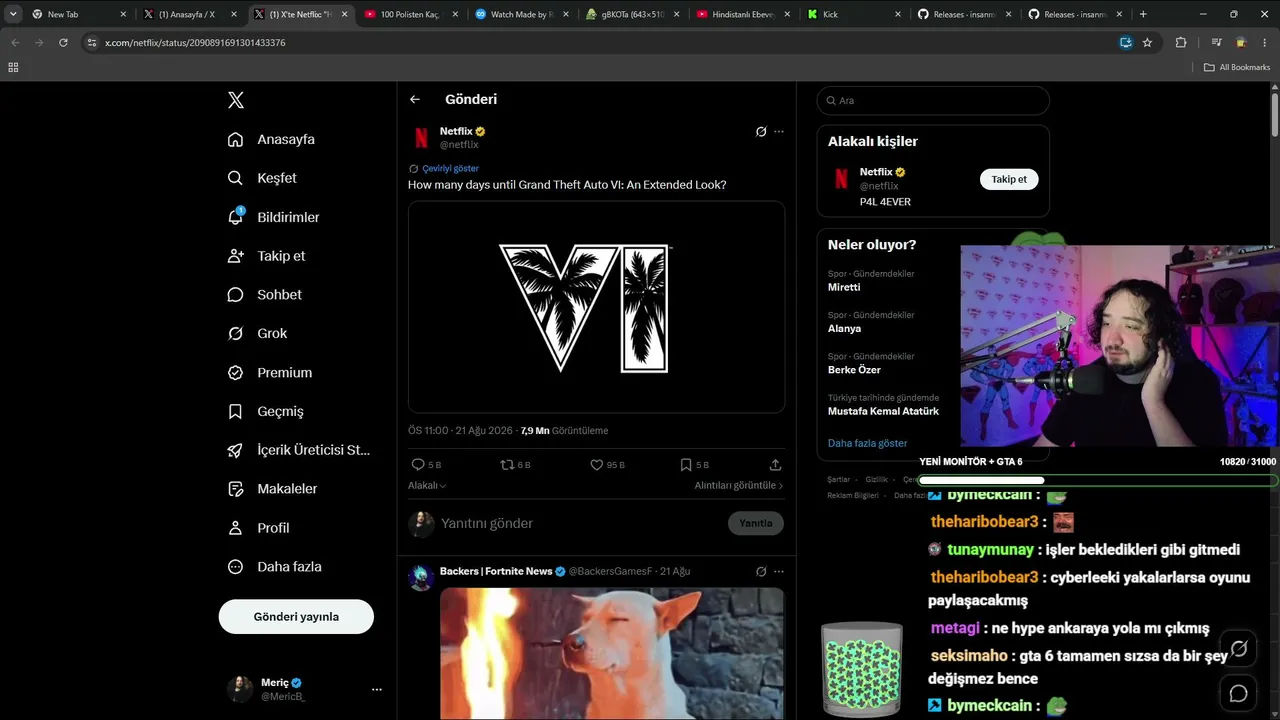Open the apps grid in bookmarks bar
Image resolution: width=1280 pixels, height=720 pixels.
click(x=13, y=67)
